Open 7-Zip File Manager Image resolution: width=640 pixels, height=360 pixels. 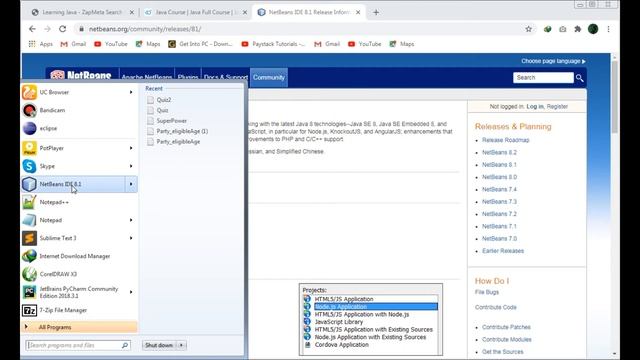click(80, 310)
